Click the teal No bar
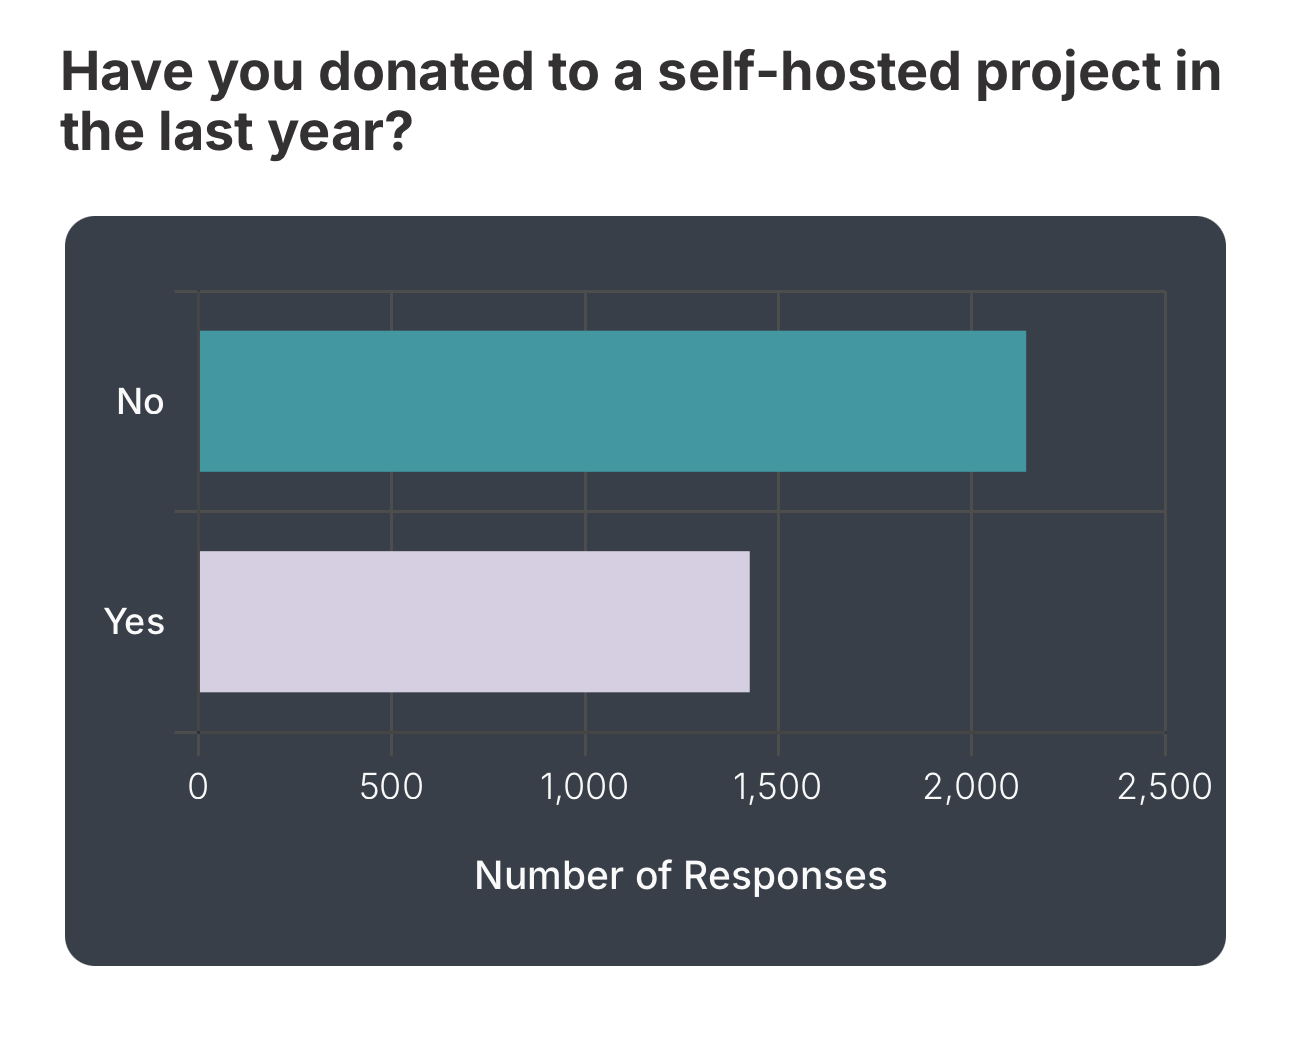The image size is (1290, 1044). click(612, 401)
